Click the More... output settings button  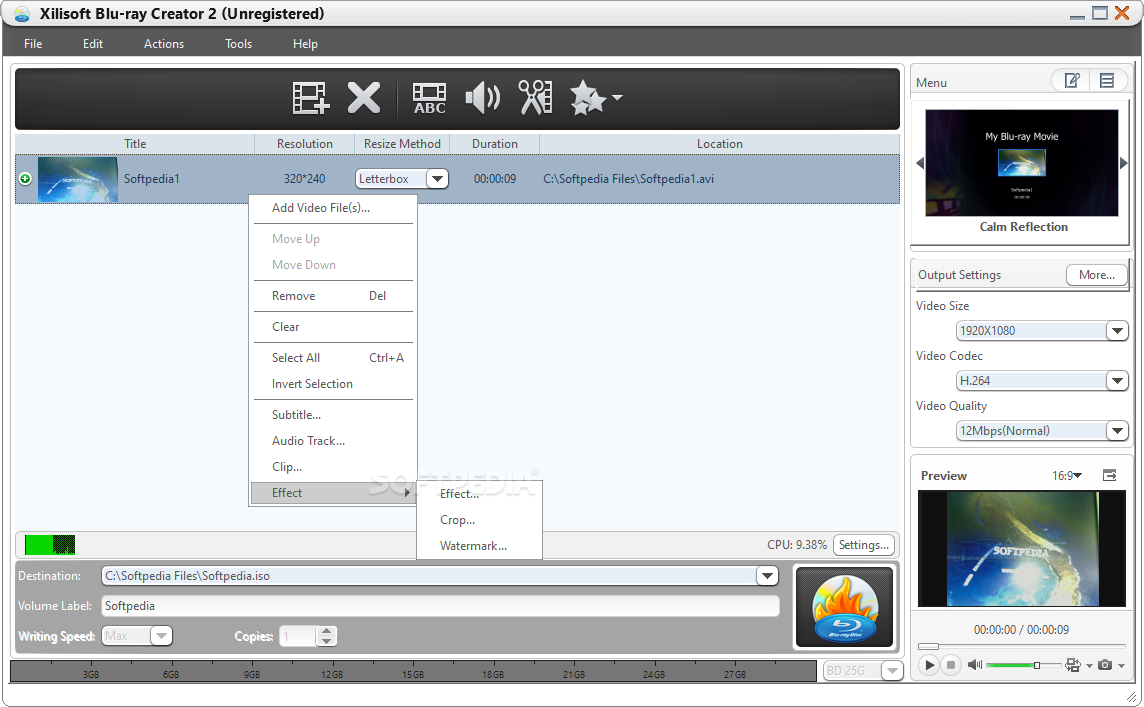point(1097,275)
